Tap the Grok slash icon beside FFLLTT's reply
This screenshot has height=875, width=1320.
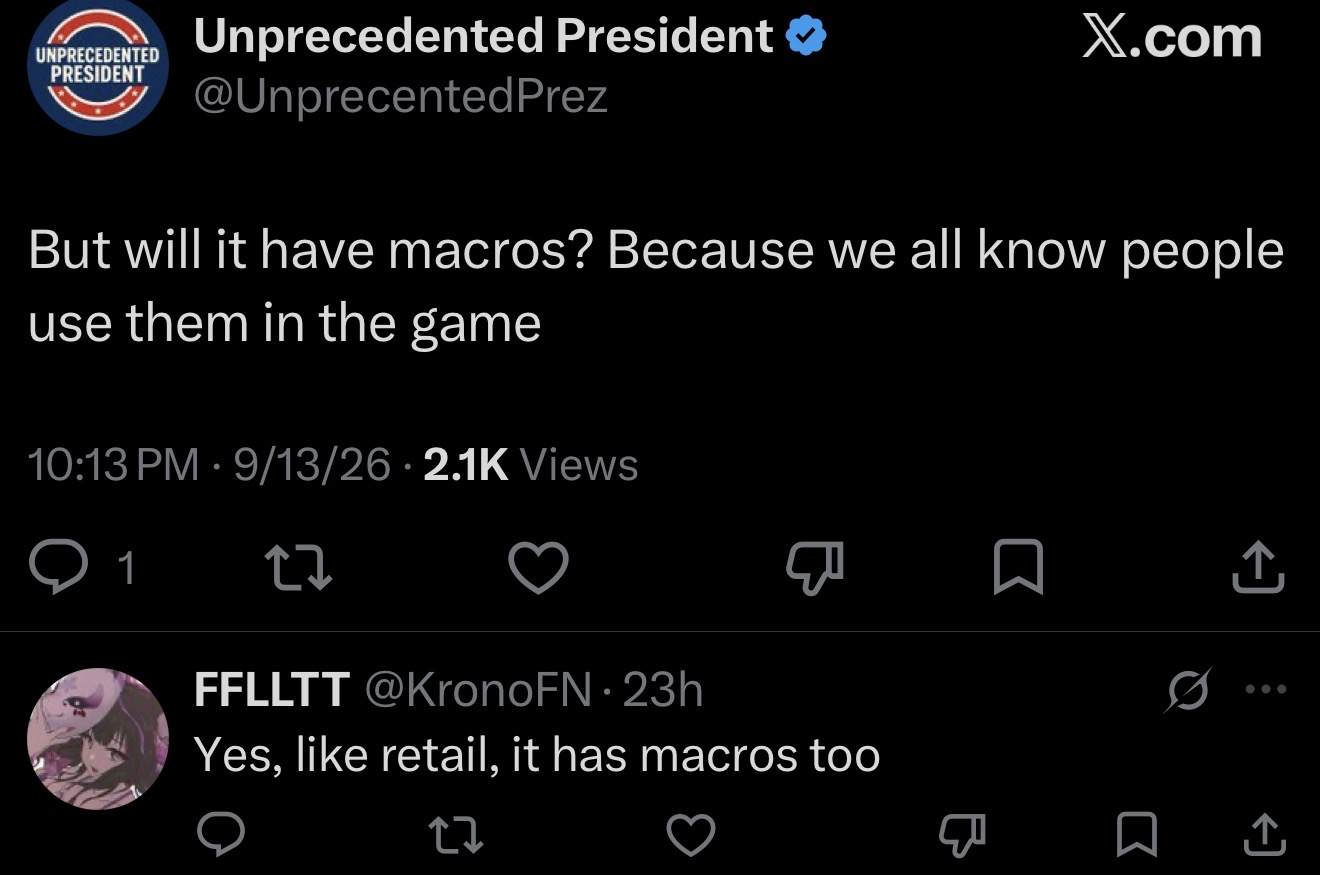tap(1187, 690)
